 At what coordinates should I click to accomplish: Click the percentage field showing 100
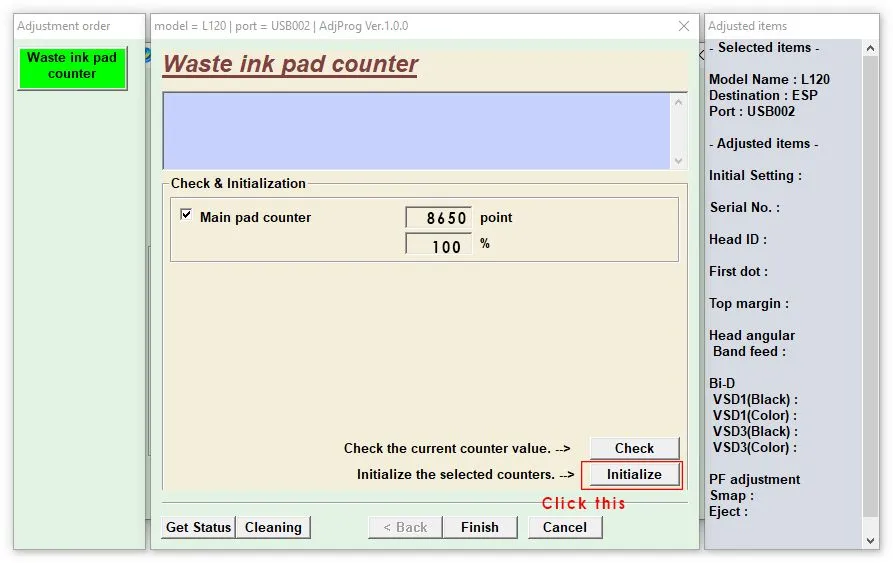(439, 246)
